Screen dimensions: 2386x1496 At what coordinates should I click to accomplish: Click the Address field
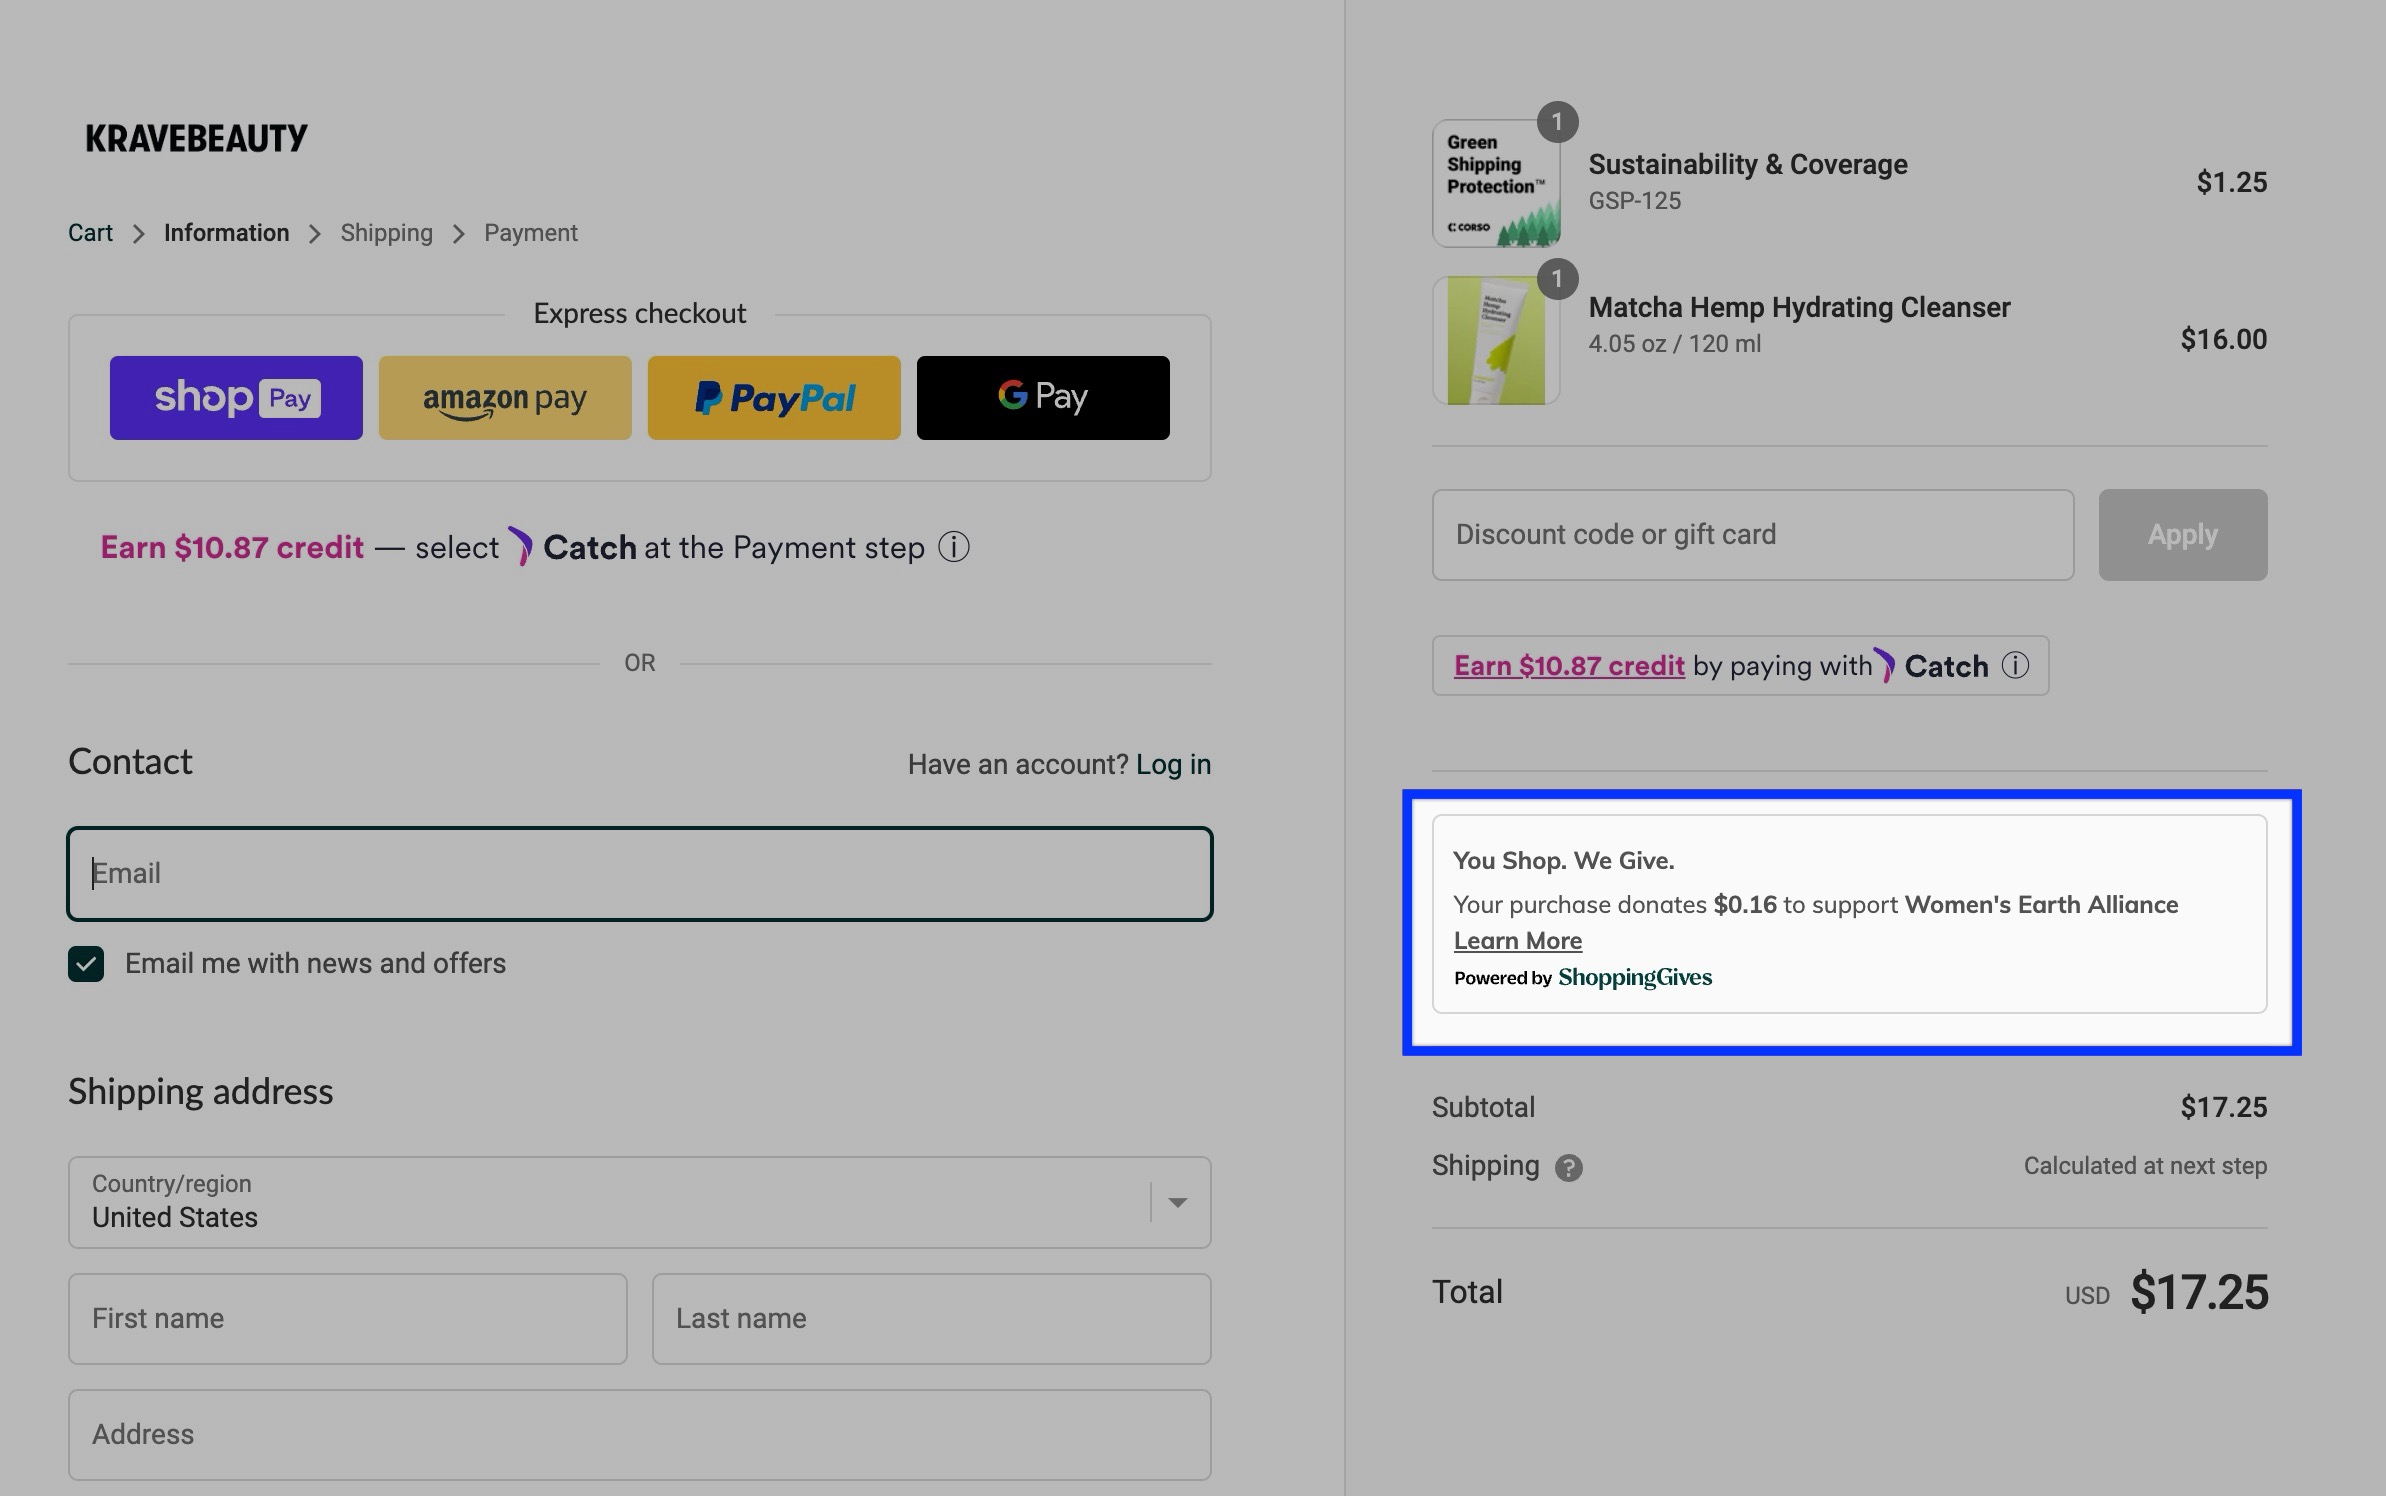point(640,1434)
